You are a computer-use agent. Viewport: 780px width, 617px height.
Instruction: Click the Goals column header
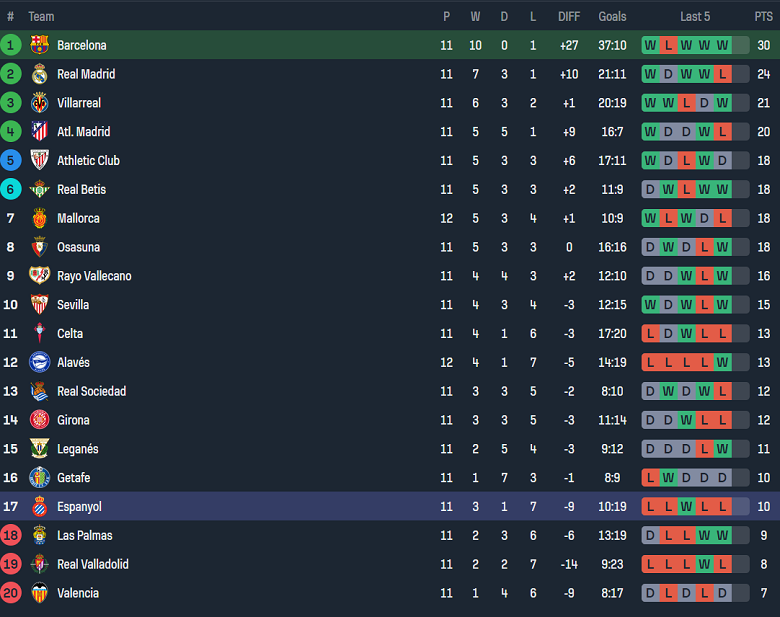click(612, 16)
